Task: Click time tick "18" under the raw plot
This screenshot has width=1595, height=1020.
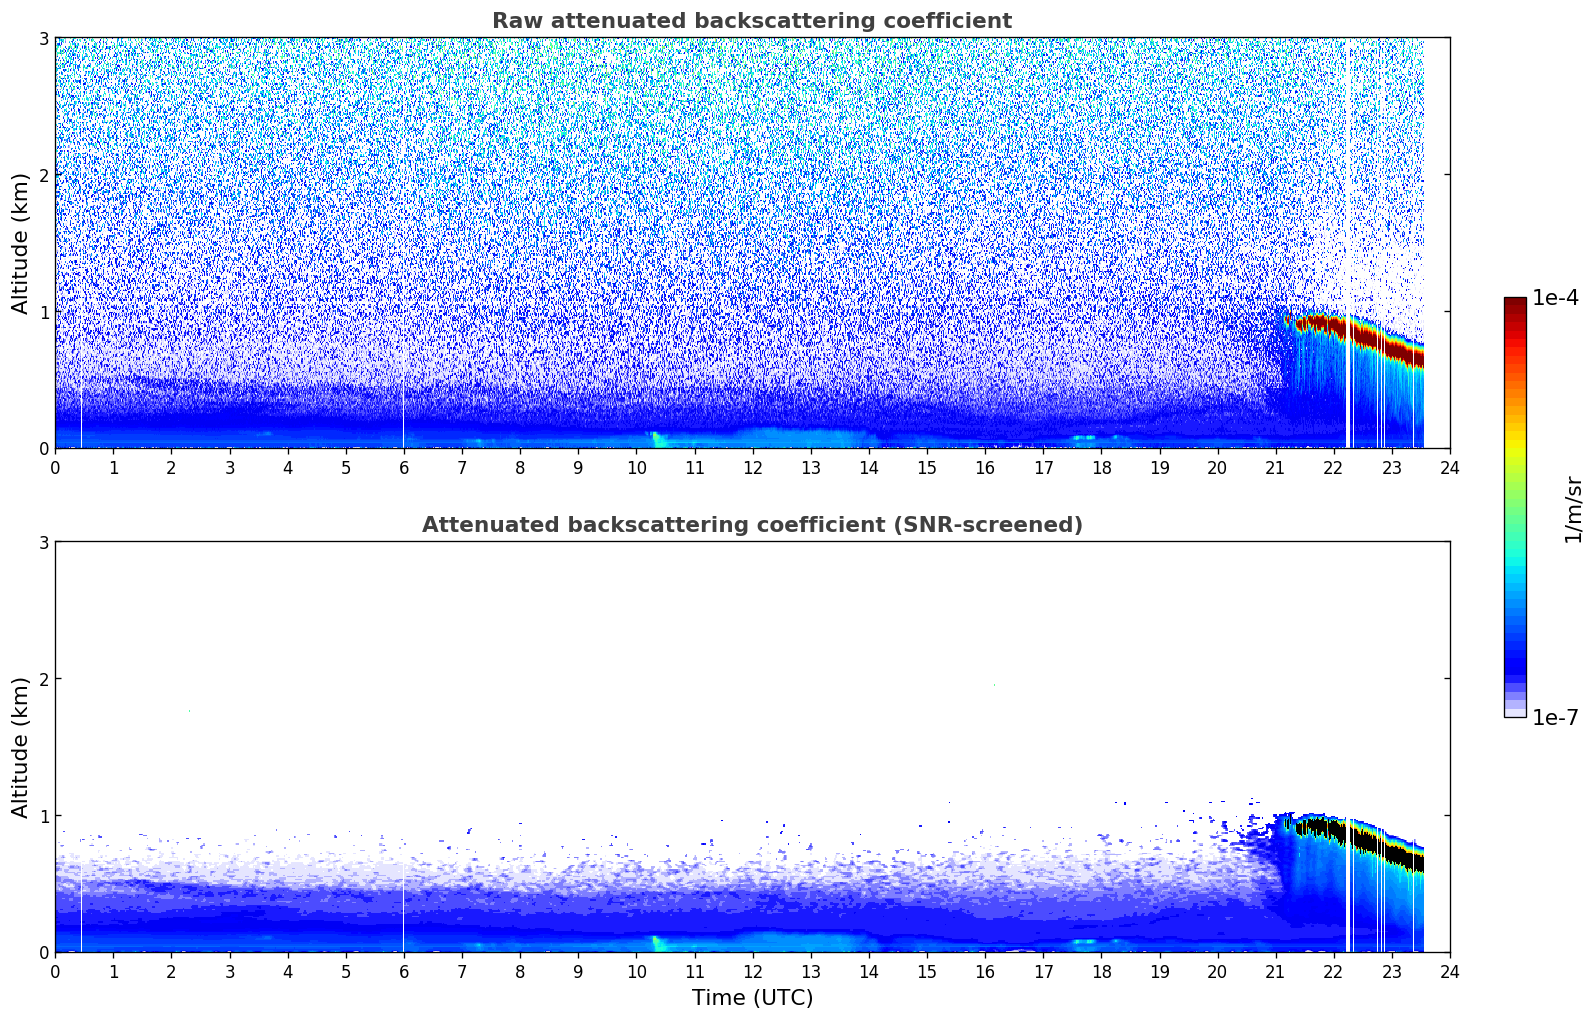Action: pos(1101,467)
